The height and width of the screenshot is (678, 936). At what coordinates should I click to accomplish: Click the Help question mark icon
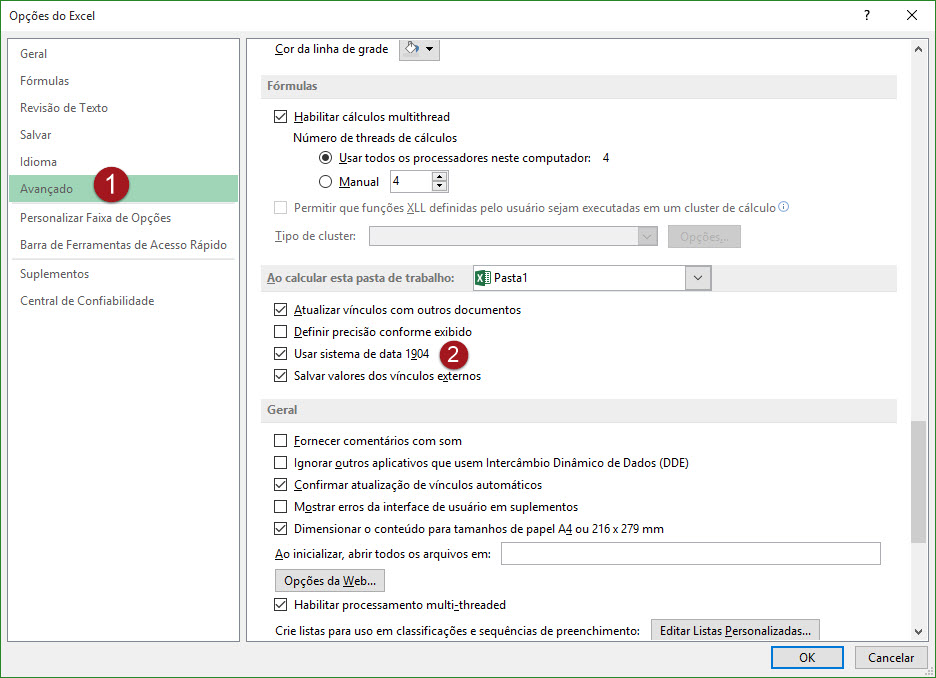pyautogui.click(x=867, y=16)
